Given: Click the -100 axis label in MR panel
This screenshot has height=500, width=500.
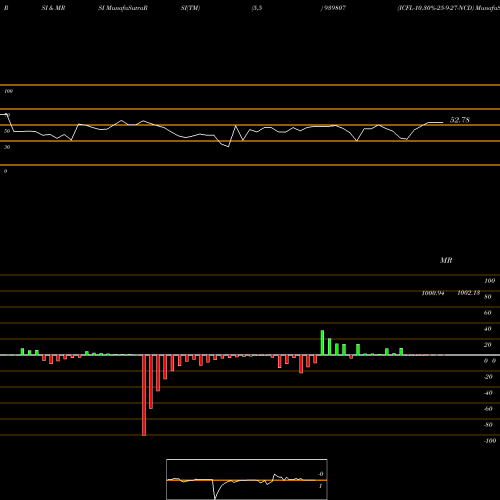Looking at the screenshot, I should pyautogui.click(x=490, y=441).
